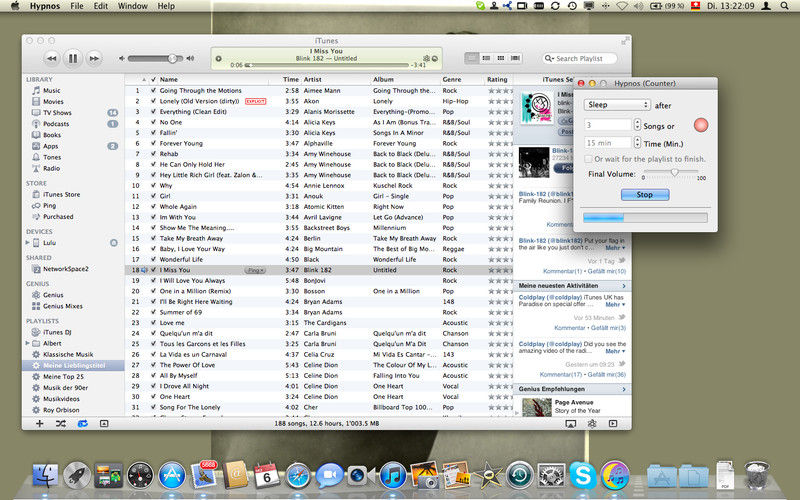Toggle the iTunes sidebar button at bottom right
Image resolution: width=800 pixels, height=500 pixels.
pos(613,423)
